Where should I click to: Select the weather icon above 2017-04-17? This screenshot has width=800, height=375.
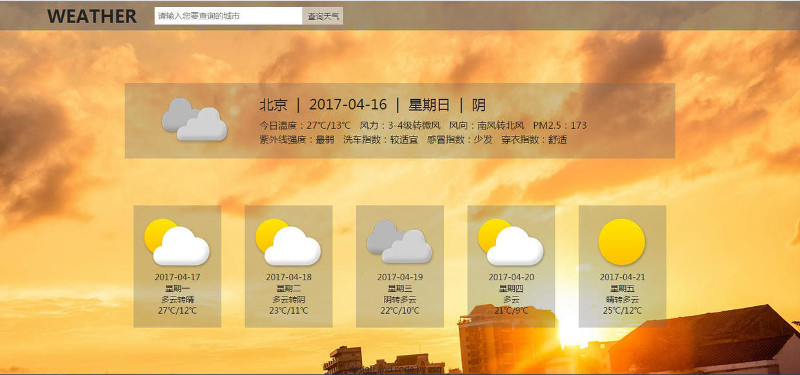(x=177, y=242)
